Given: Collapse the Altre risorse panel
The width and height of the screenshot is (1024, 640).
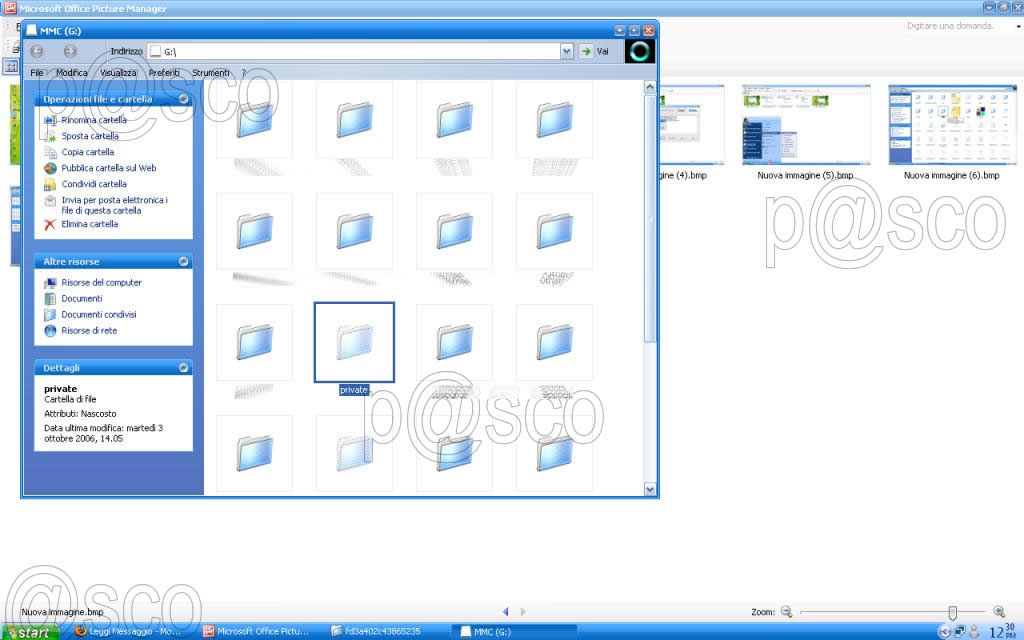Looking at the screenshot, I should 184,261.
